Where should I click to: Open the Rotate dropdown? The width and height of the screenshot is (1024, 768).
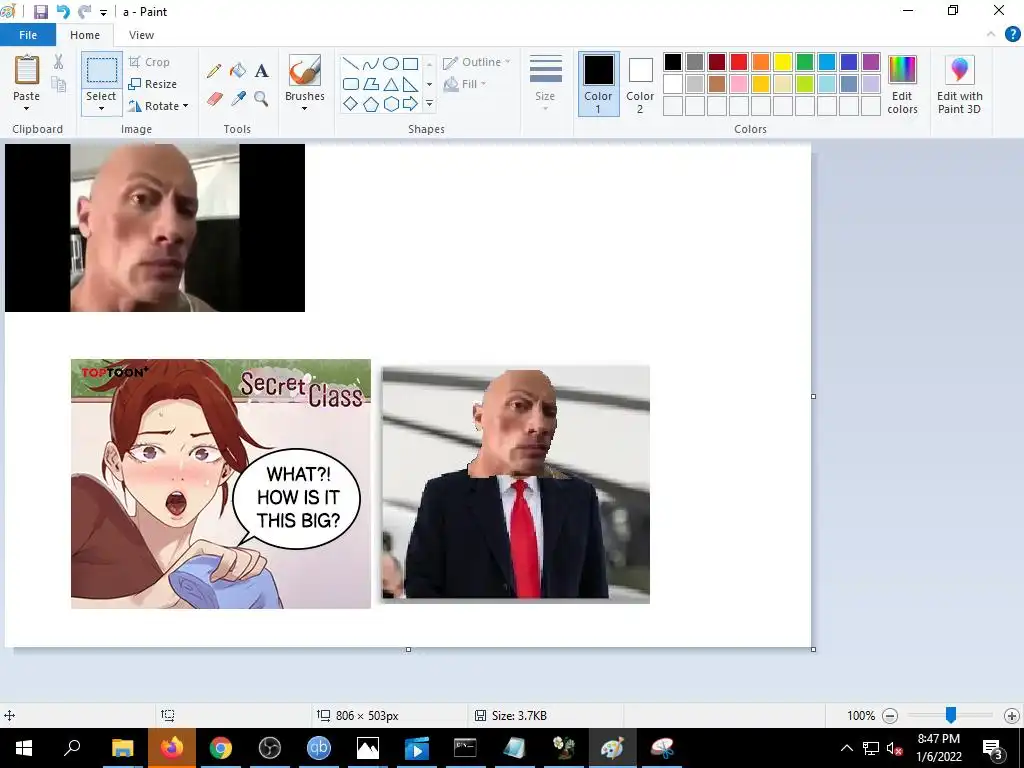point(159,106)
